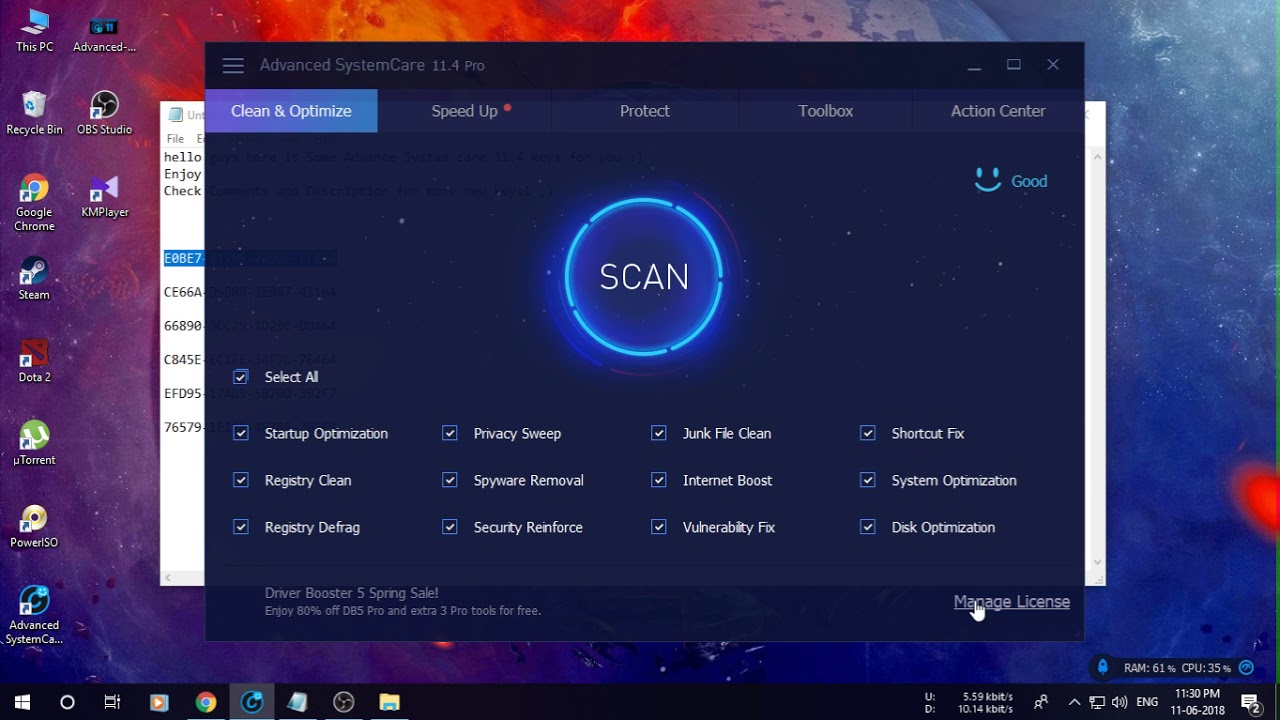Select the Advanced-... desktop shortcut

point(104,33)
